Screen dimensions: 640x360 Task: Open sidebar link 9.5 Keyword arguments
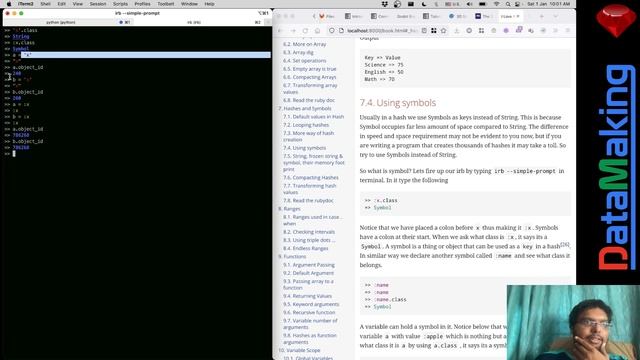[x=311, y=304]
